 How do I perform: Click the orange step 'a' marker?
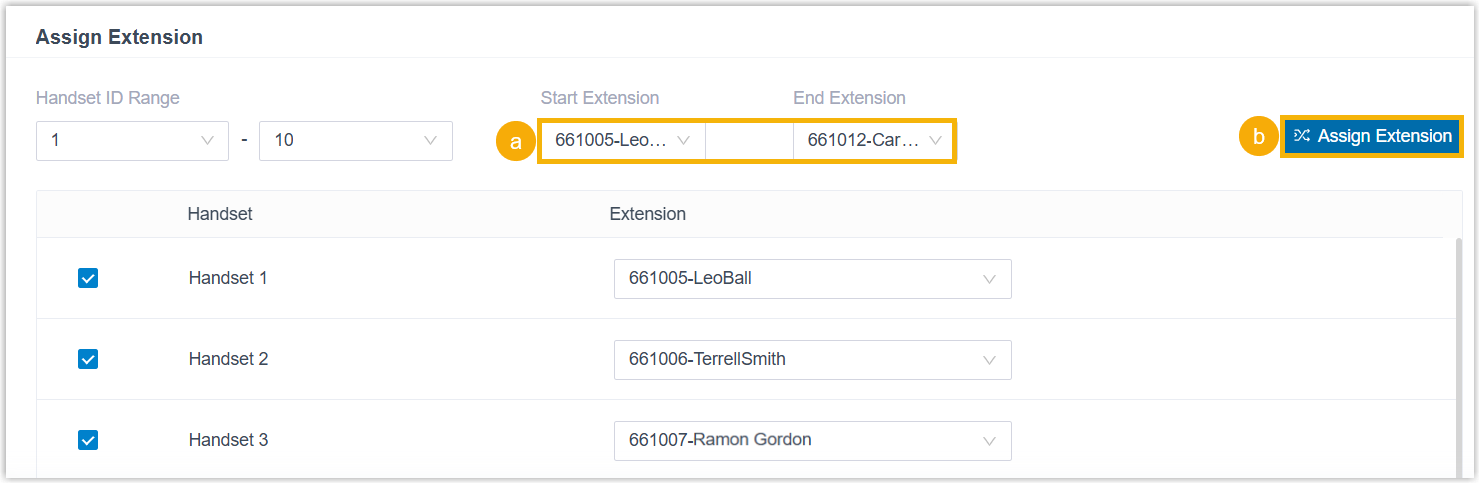516,142
